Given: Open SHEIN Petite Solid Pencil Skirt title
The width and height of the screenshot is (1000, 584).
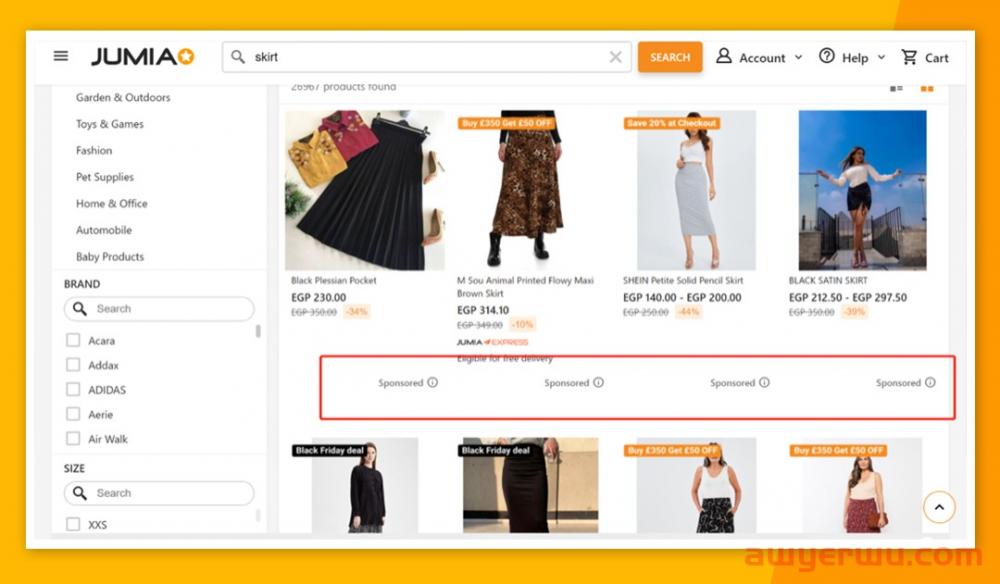Looking at the screenshot, I should [683, 281].
